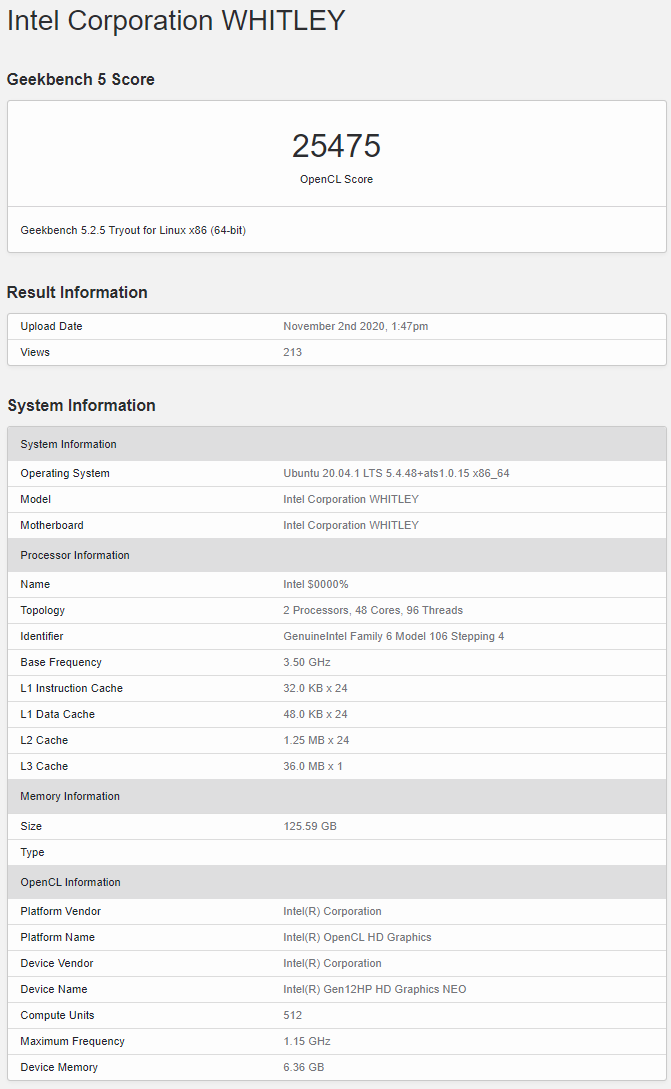Click the 'Compute Units' label
The height and width of the screenshot is (1089, 671).
click(x=58, y=1015)
